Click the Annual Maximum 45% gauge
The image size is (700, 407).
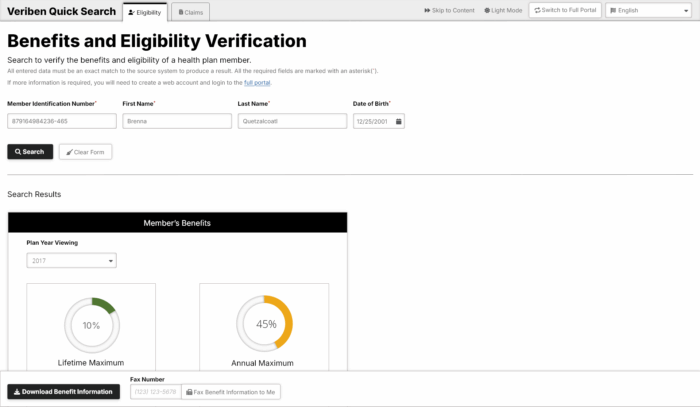(264, 325)
